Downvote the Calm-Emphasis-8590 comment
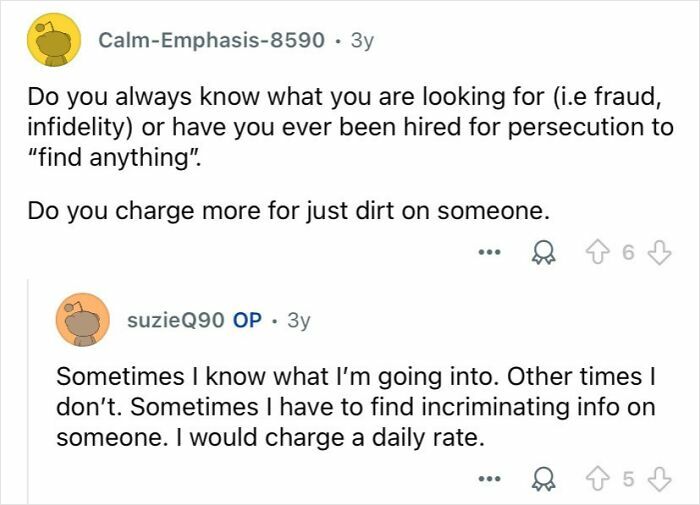700x505 pixels. point(659,253)
